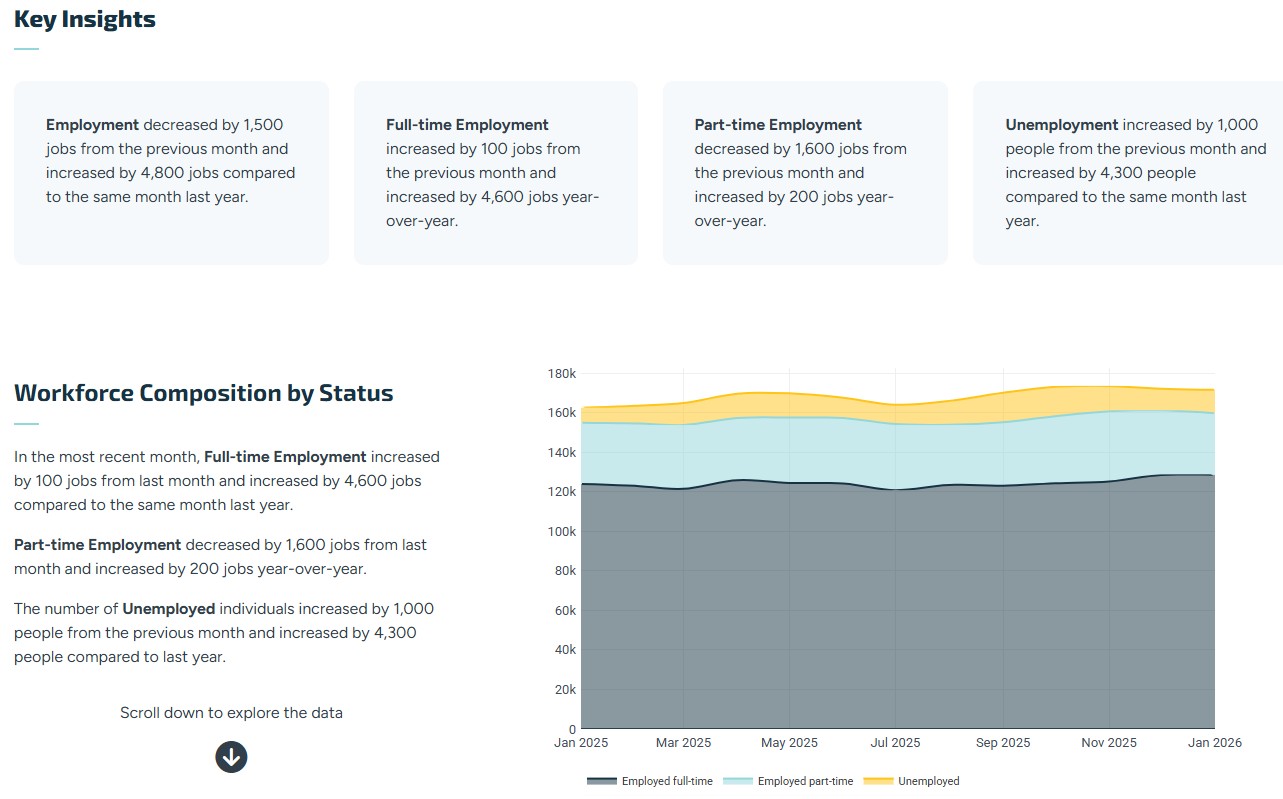Select the Part-time Employment insight card

[x=804, y=171]
